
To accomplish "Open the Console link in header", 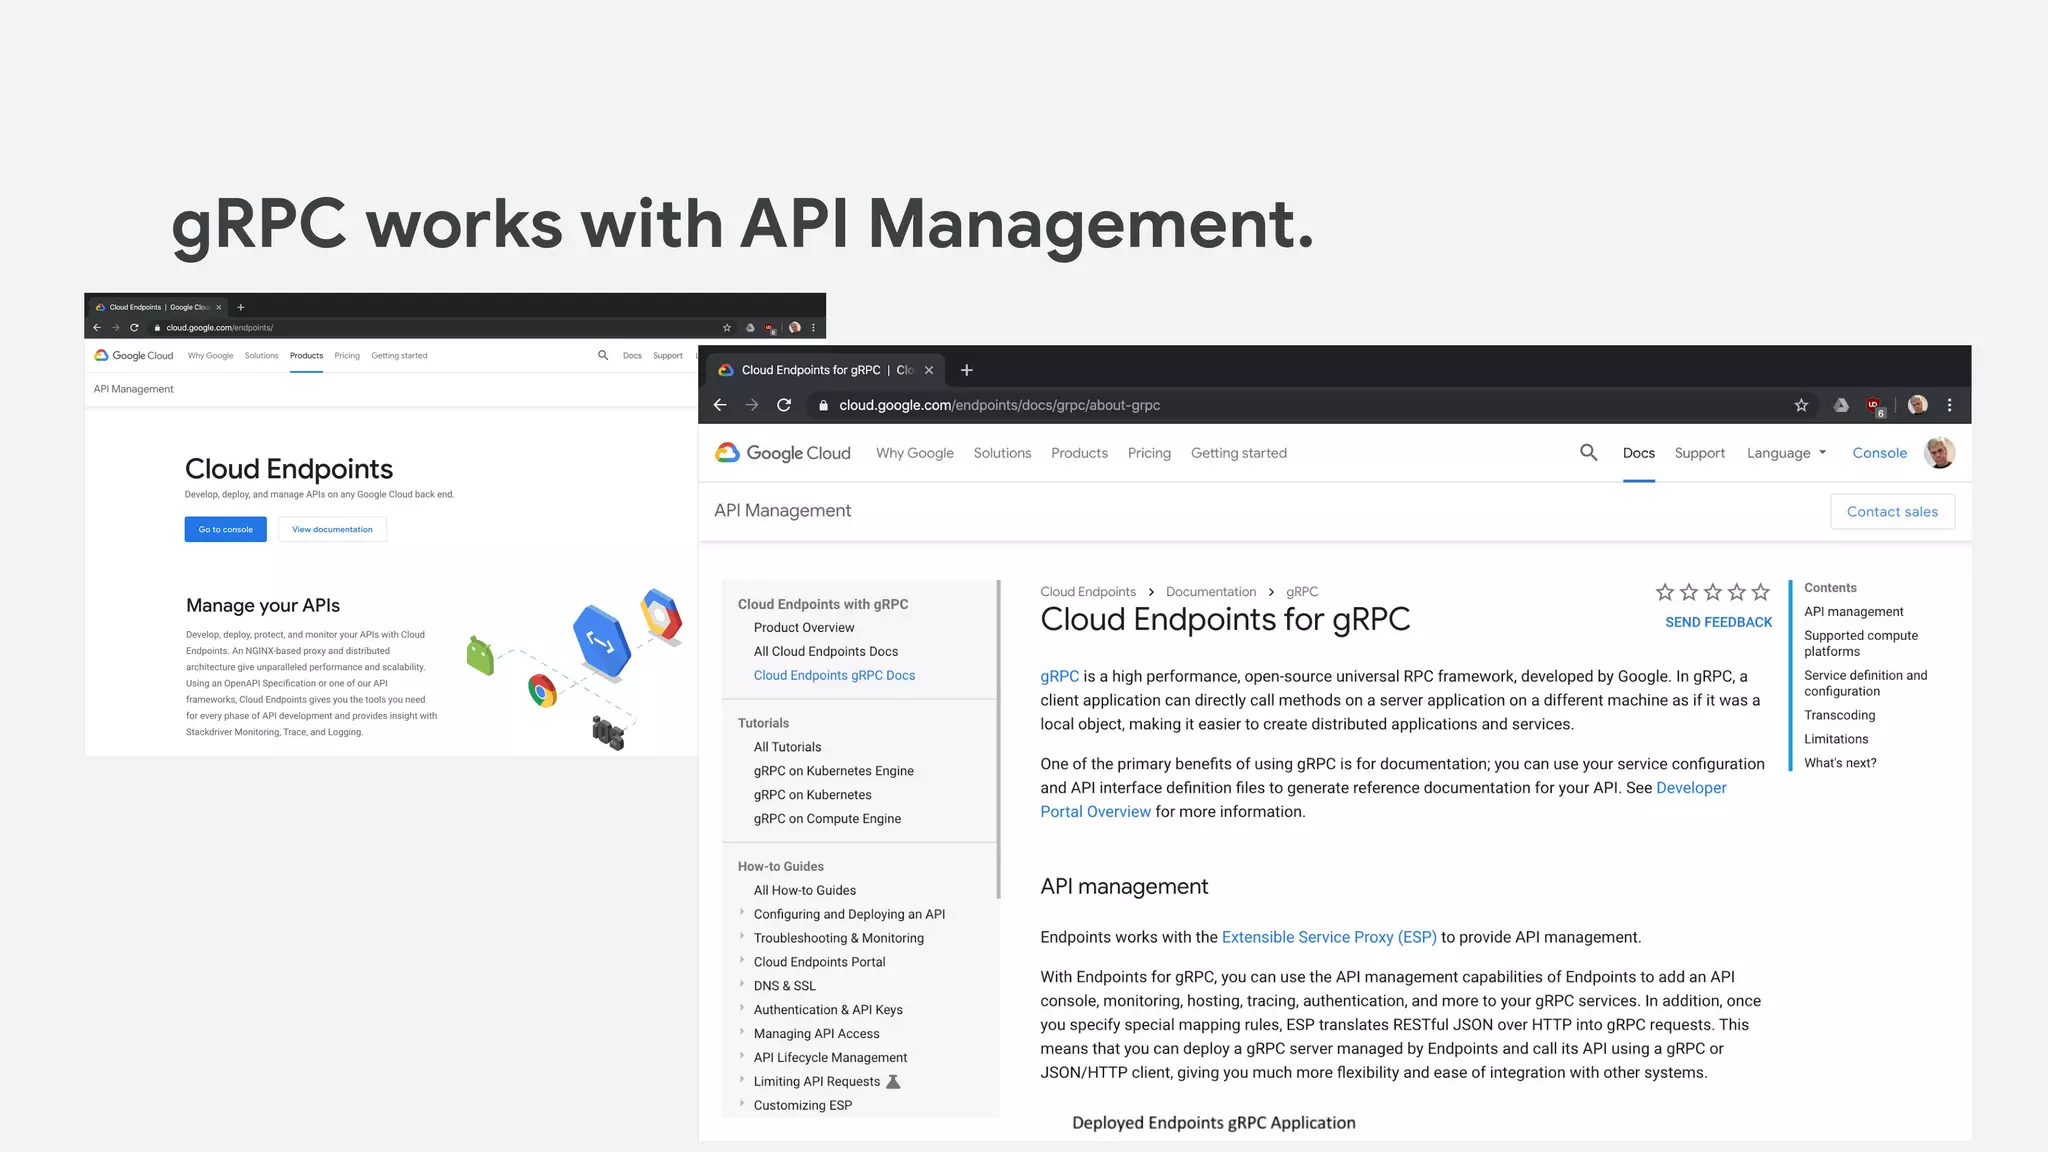I will pos(1879,453).
